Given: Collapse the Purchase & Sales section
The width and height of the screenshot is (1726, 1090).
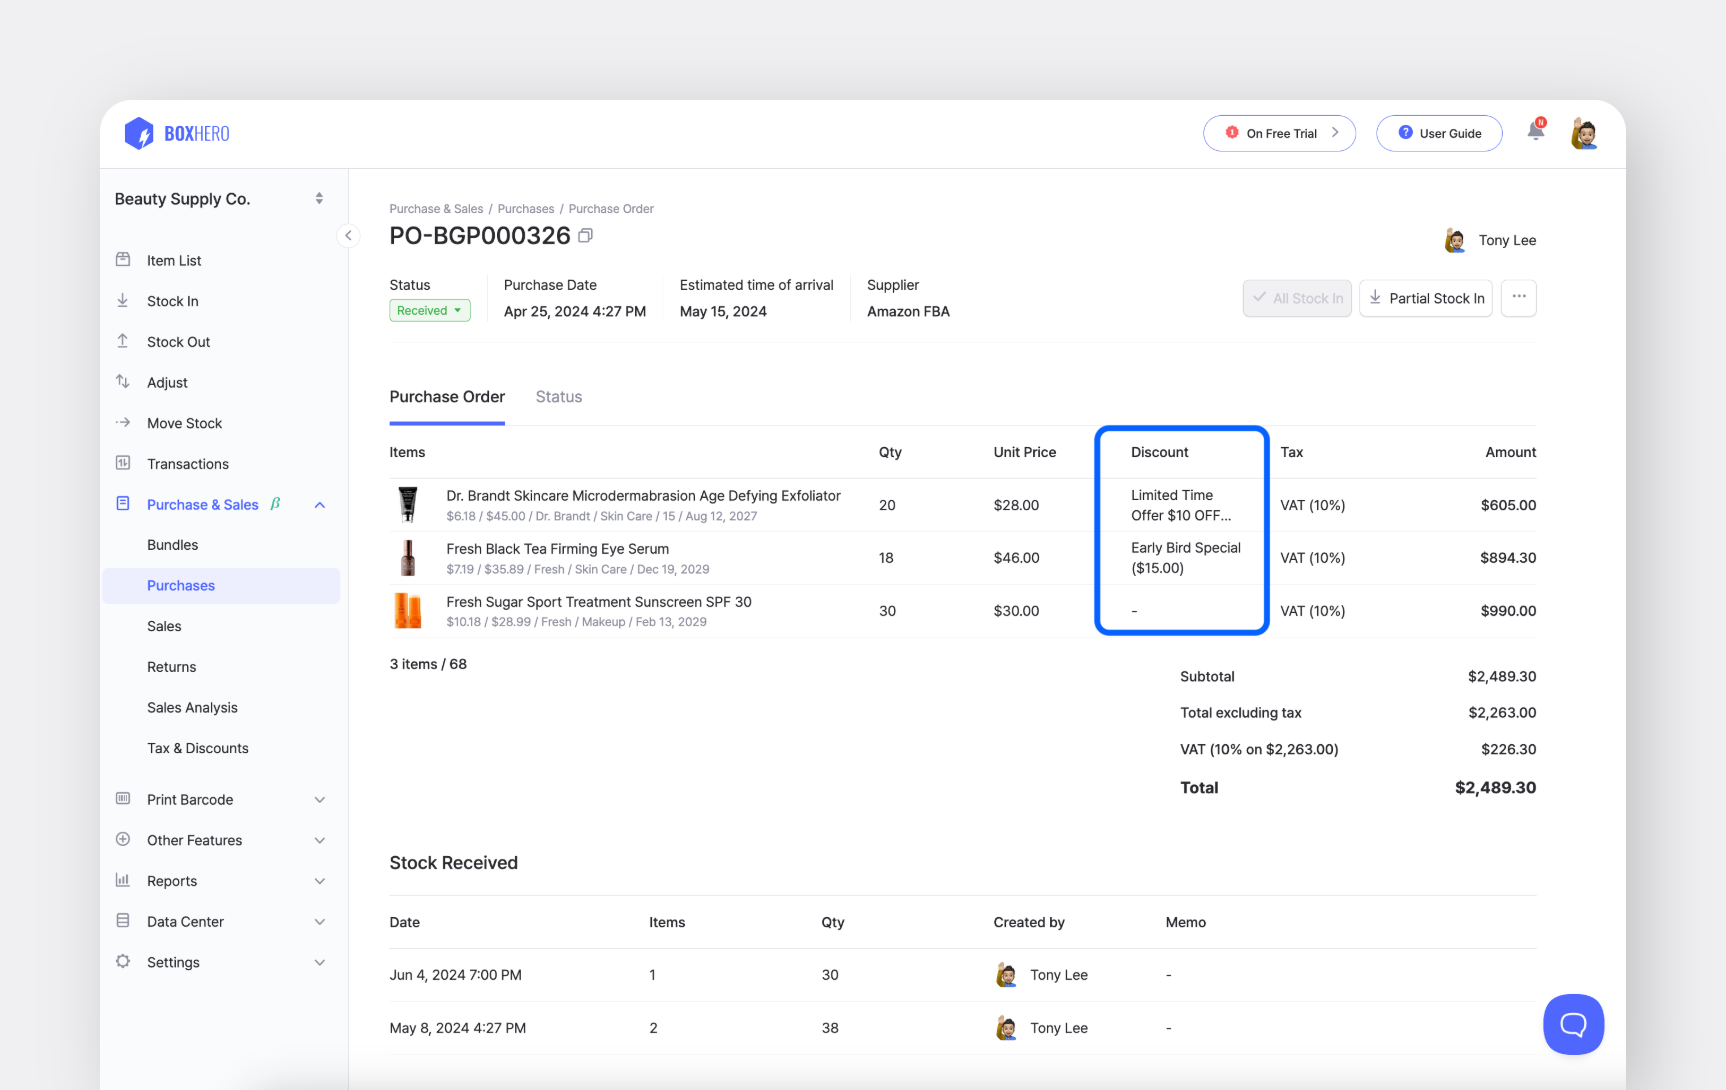Looking at the screenshot, I should [x=319, y=504].
